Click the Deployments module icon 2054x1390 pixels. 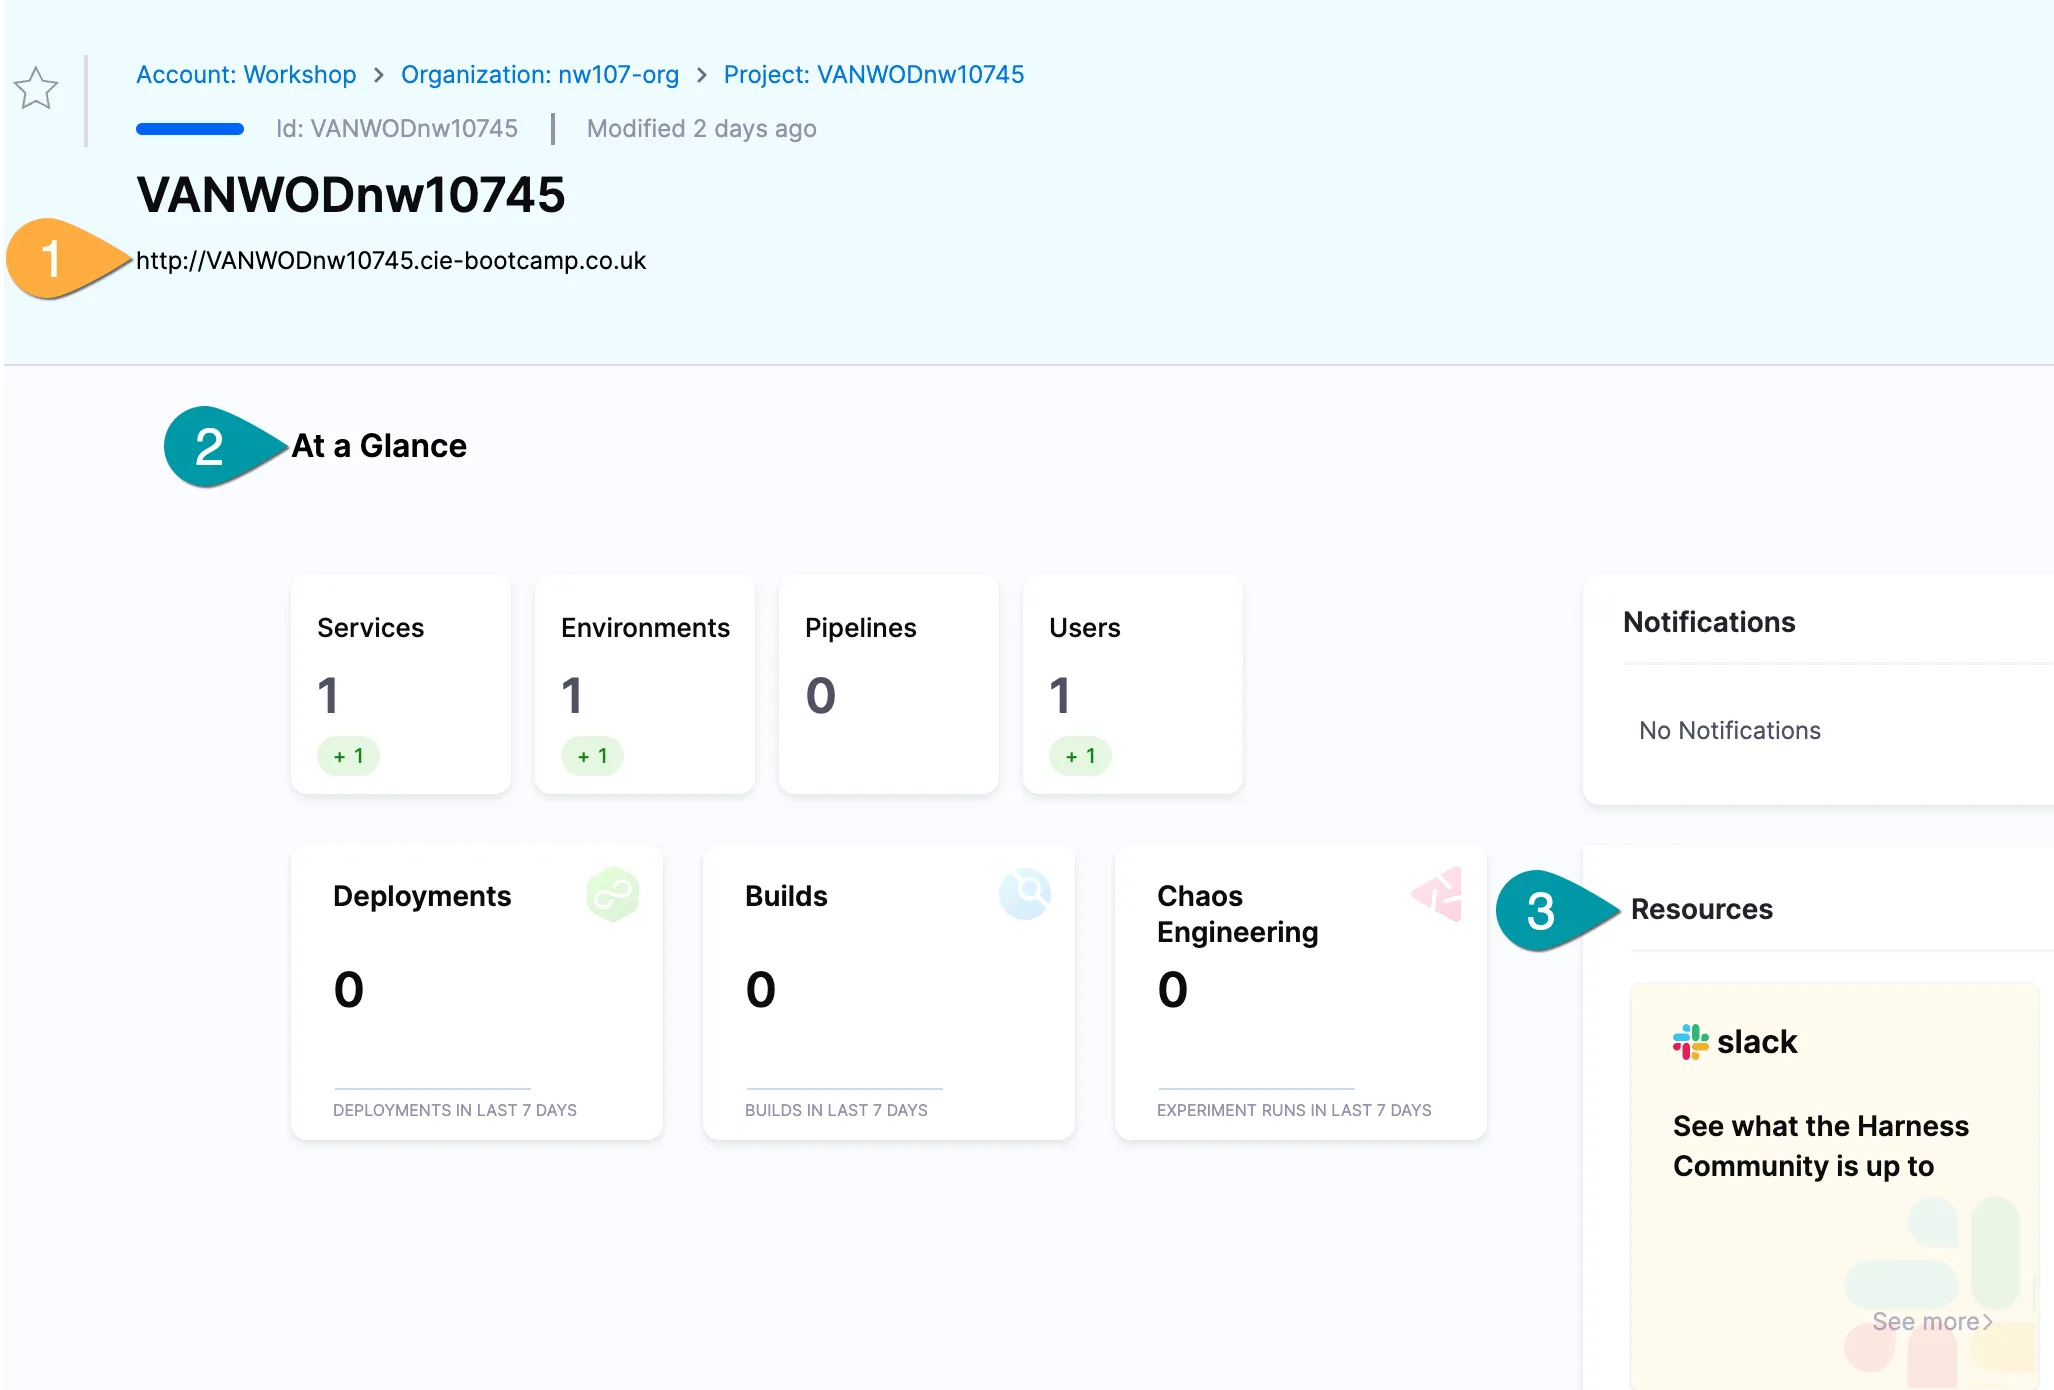tap(612, 894)
